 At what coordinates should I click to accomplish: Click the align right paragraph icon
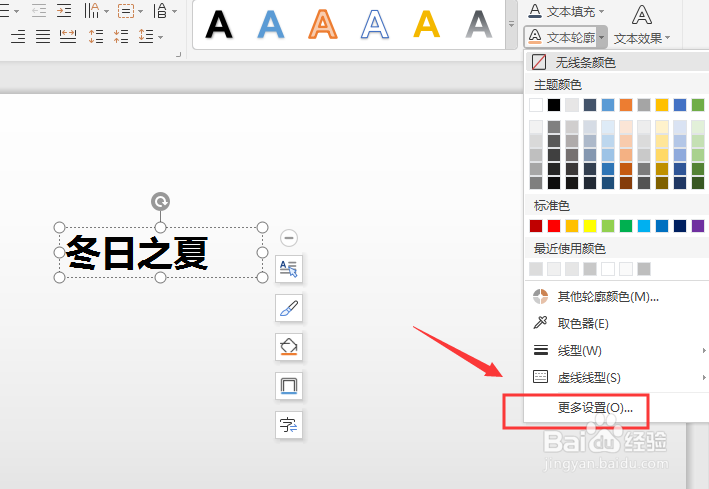pos(18,36)
